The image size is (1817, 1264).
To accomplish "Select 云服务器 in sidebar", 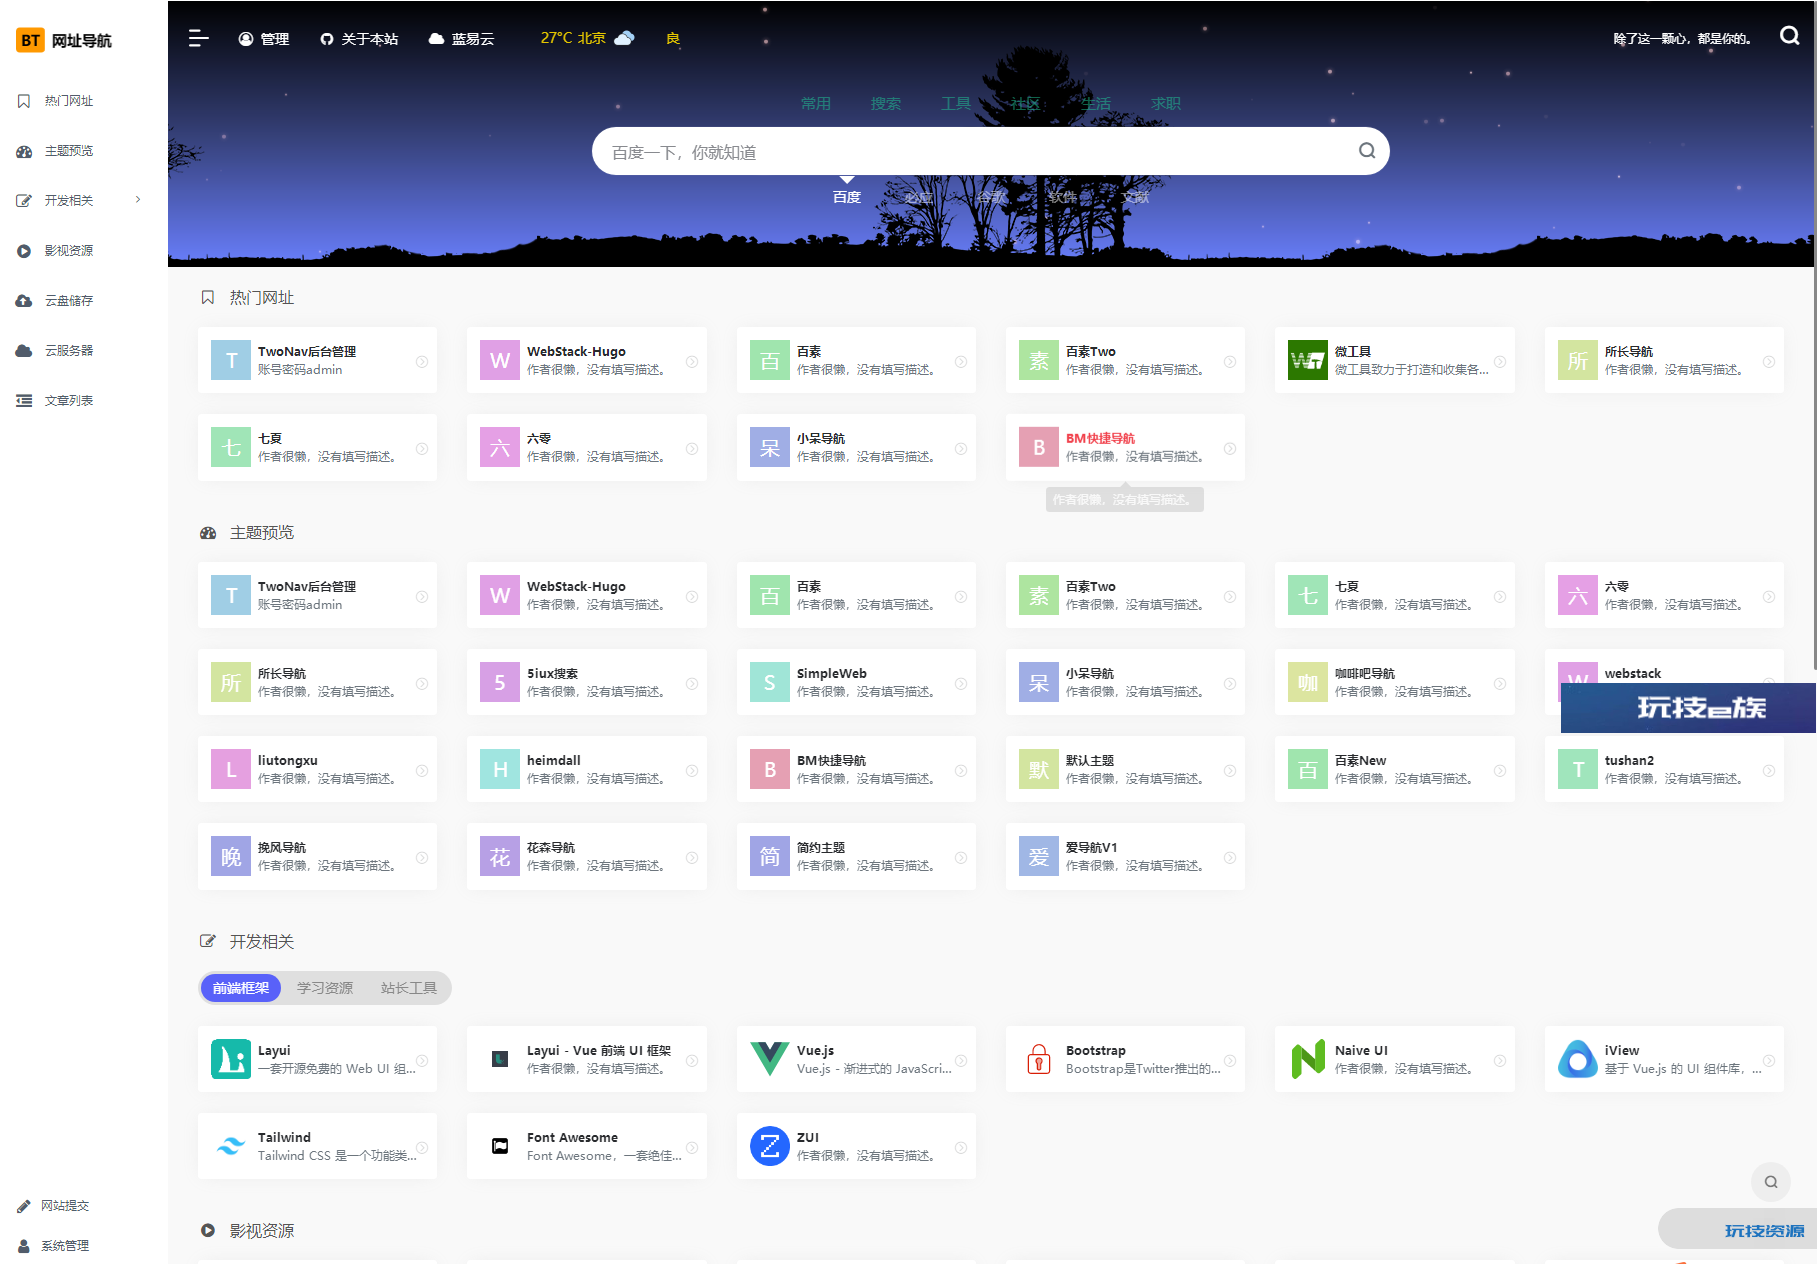I will [69, 351].
